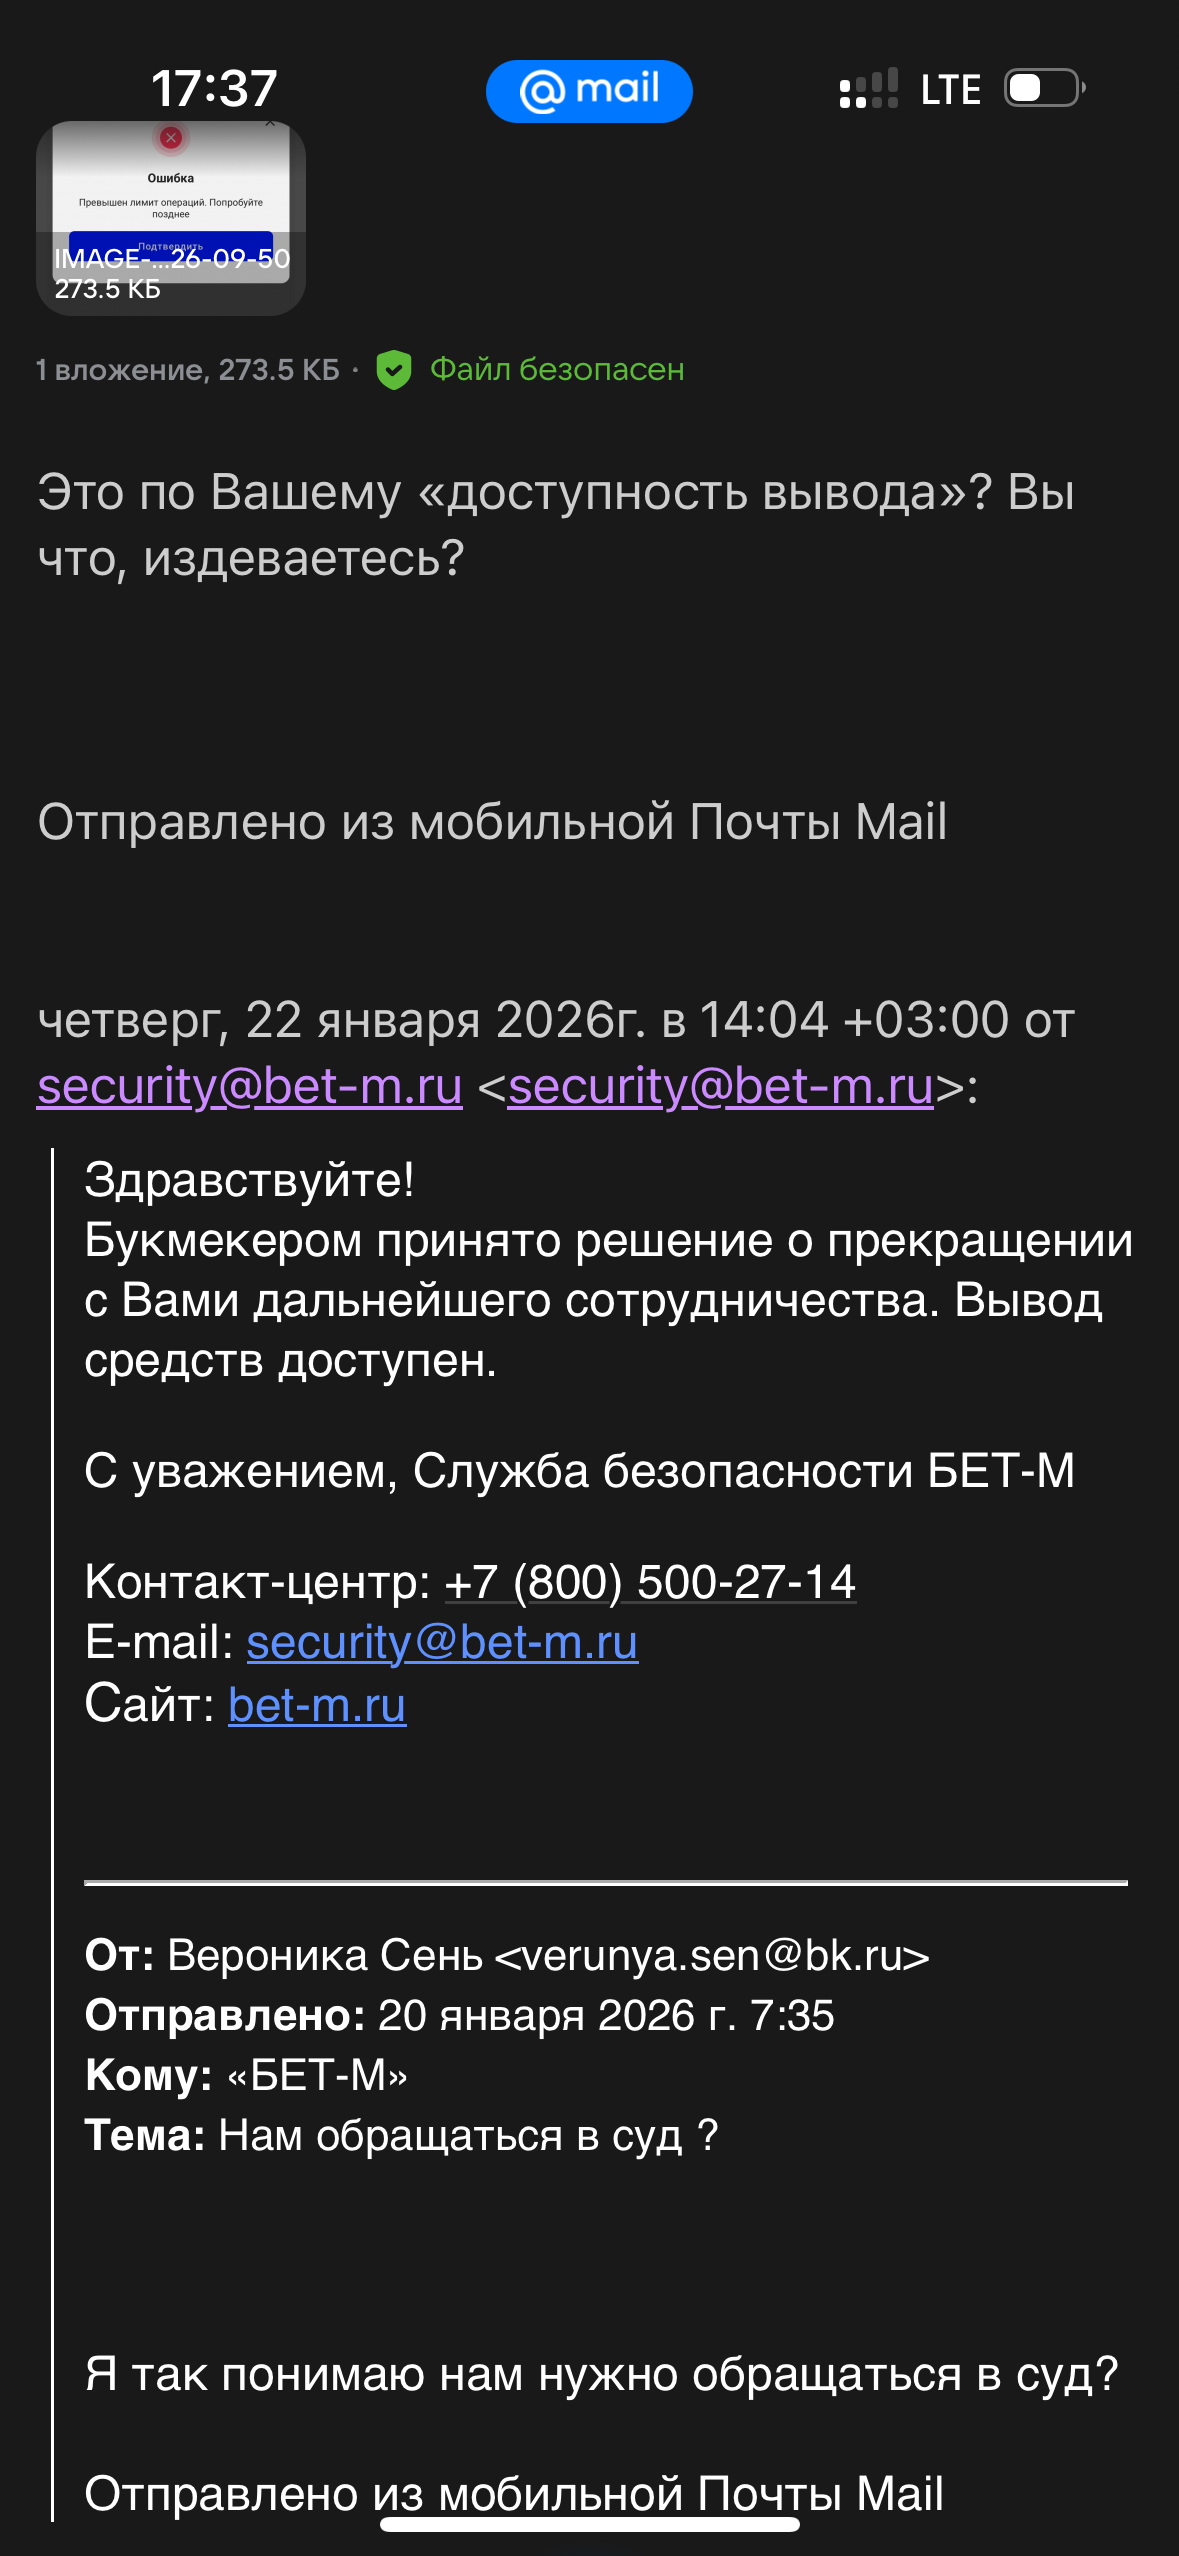Tap the LTE network indicator

[950, 90]
